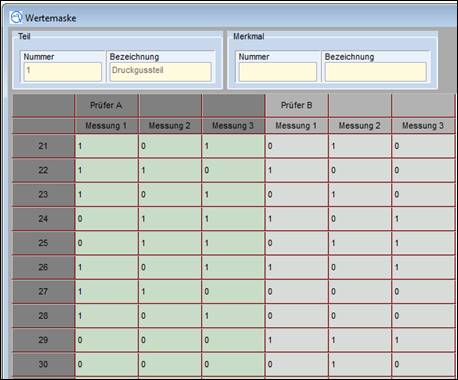
Task: Click the Teil Nummer input field
Action: (63, 72)
